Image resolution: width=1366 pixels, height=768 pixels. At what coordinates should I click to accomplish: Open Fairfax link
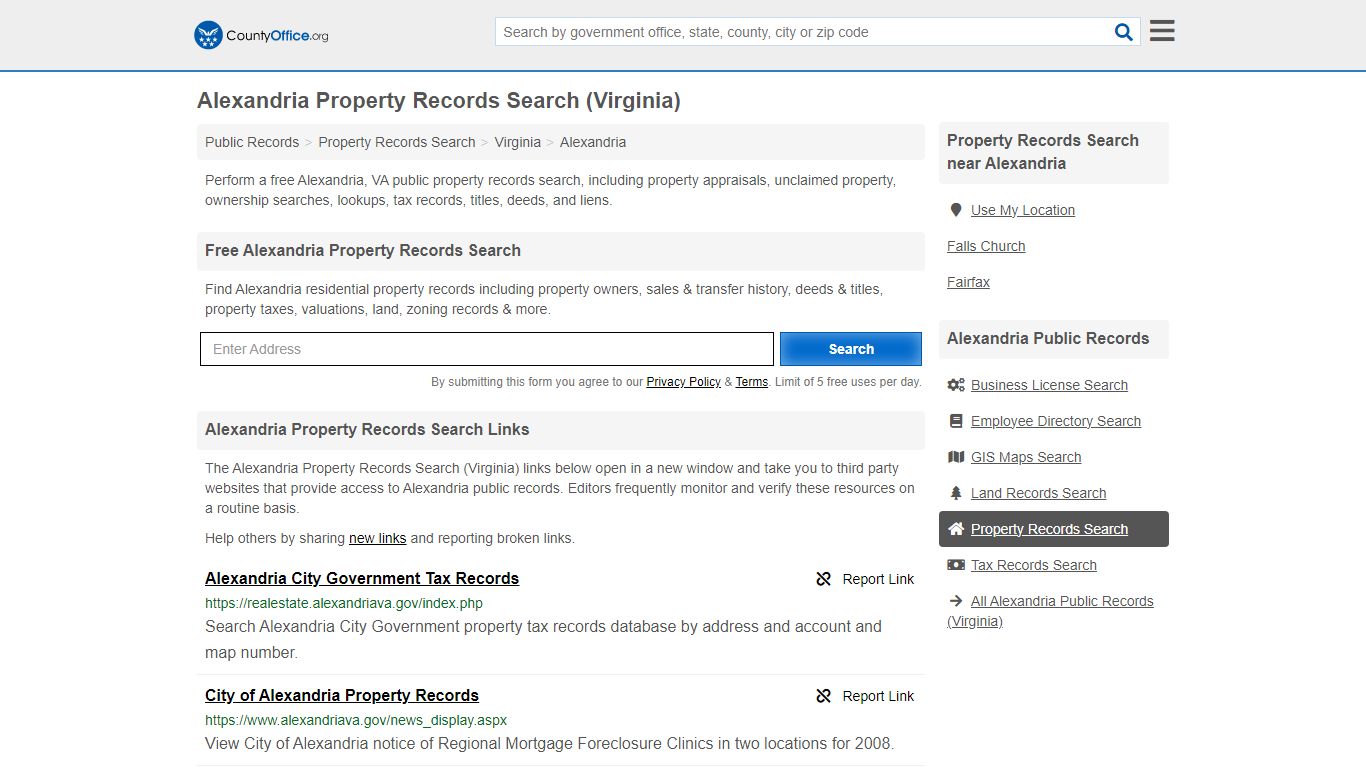968,282
